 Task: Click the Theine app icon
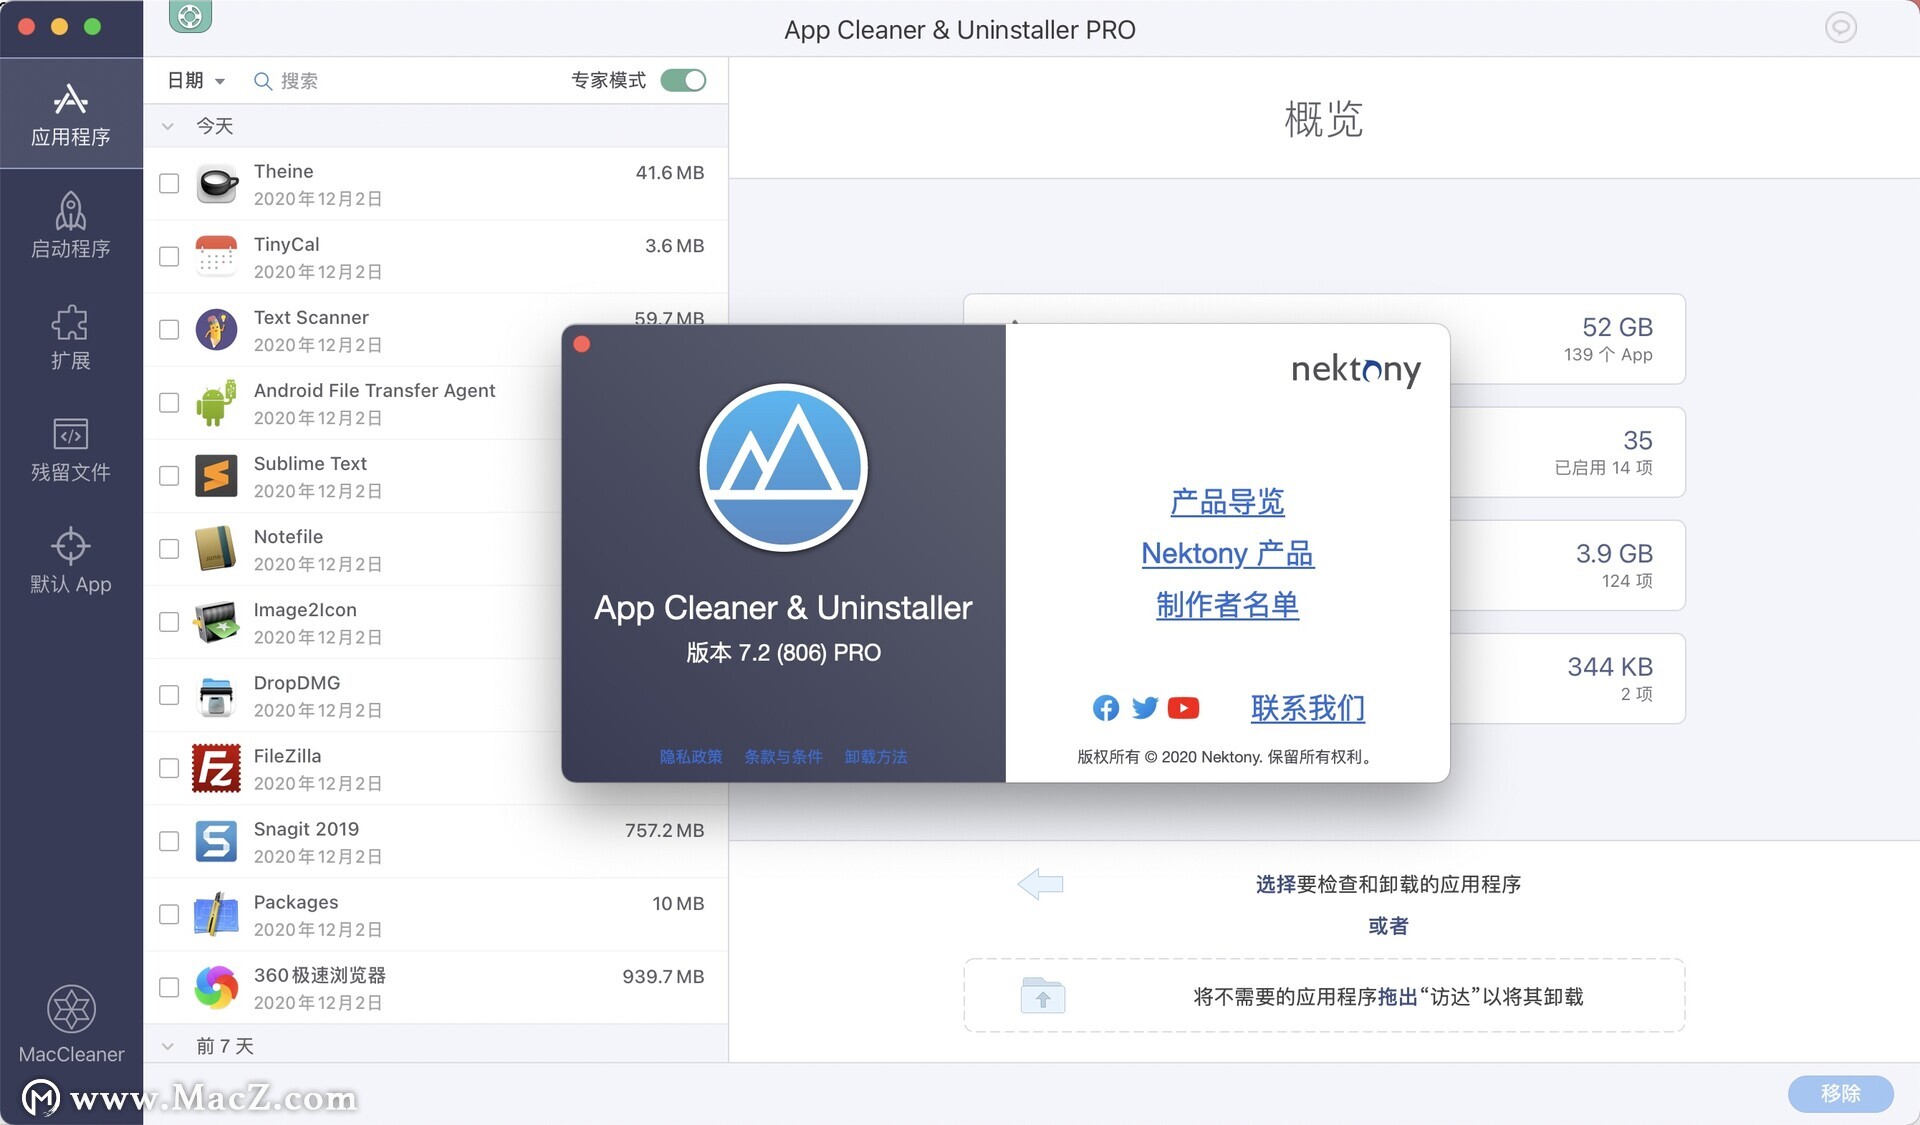click(216, 185)
